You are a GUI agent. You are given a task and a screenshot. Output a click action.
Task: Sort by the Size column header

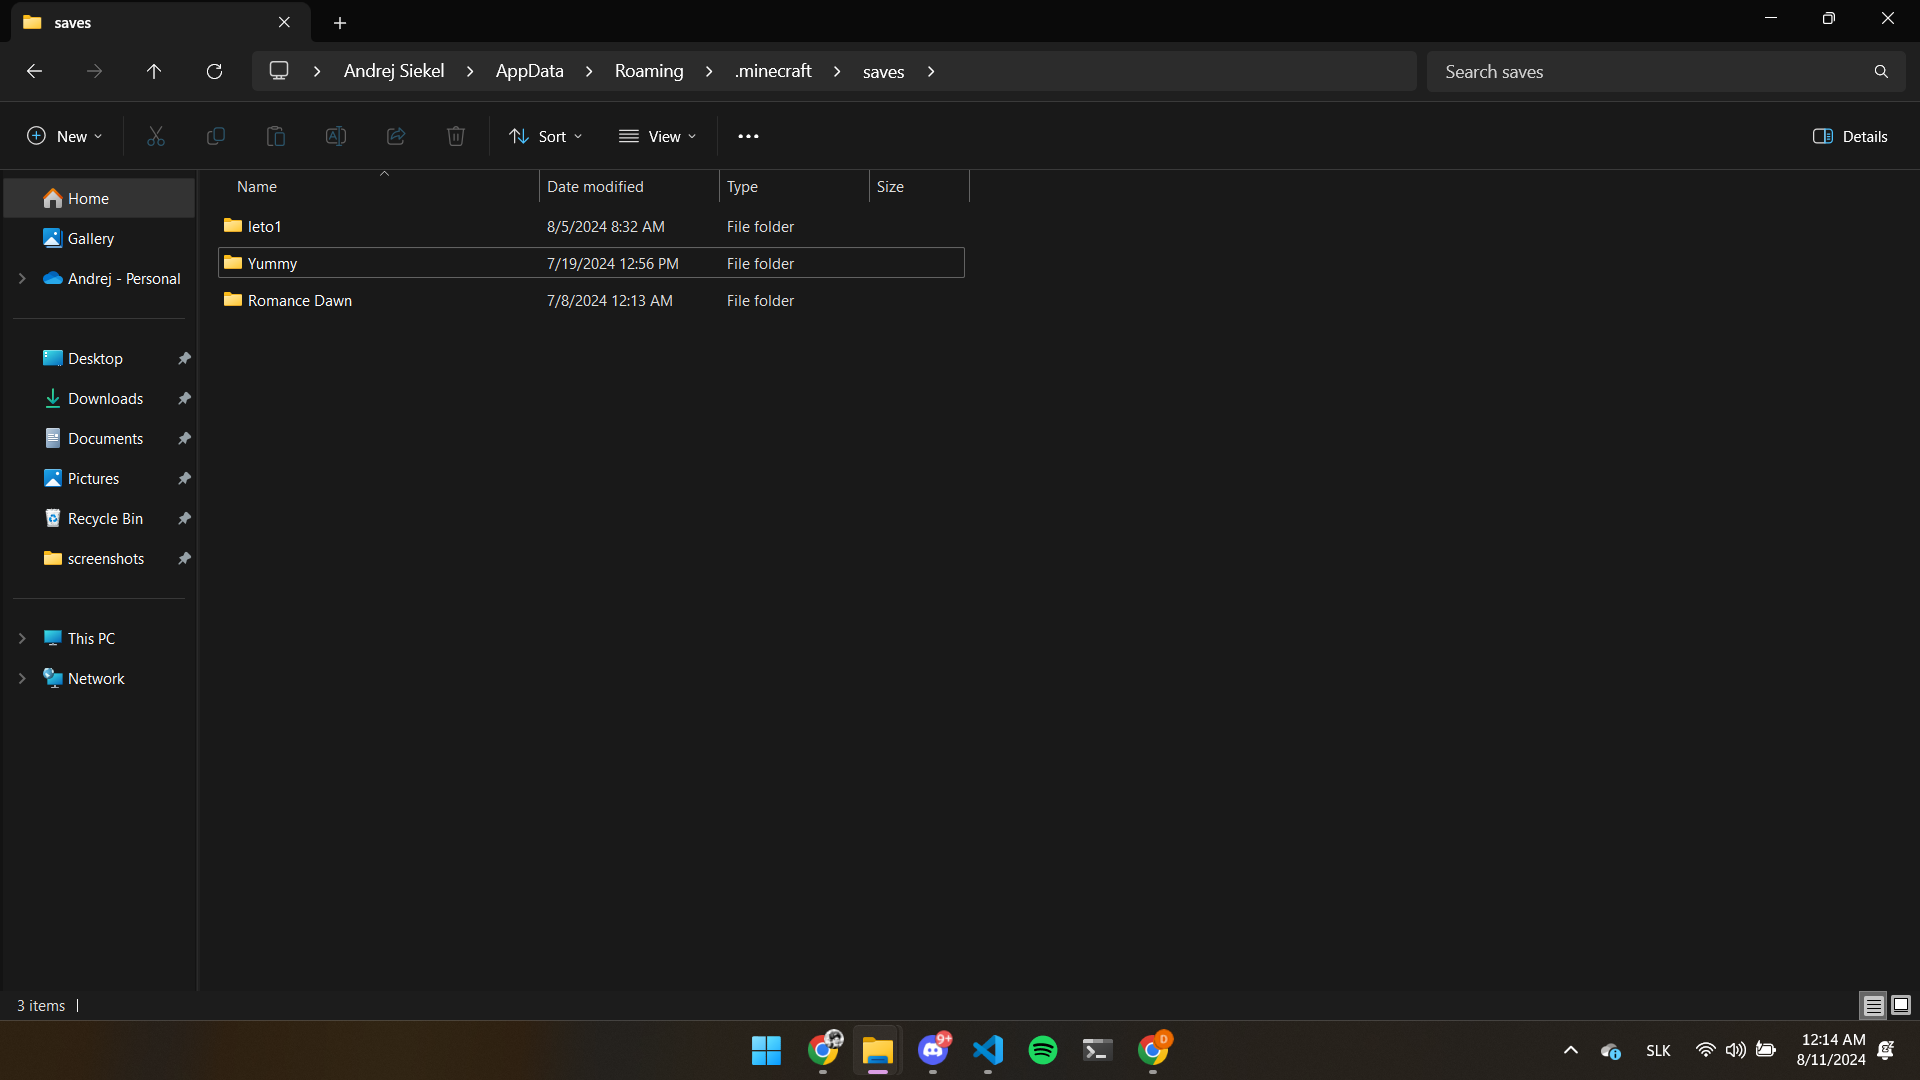coord(919,187)
